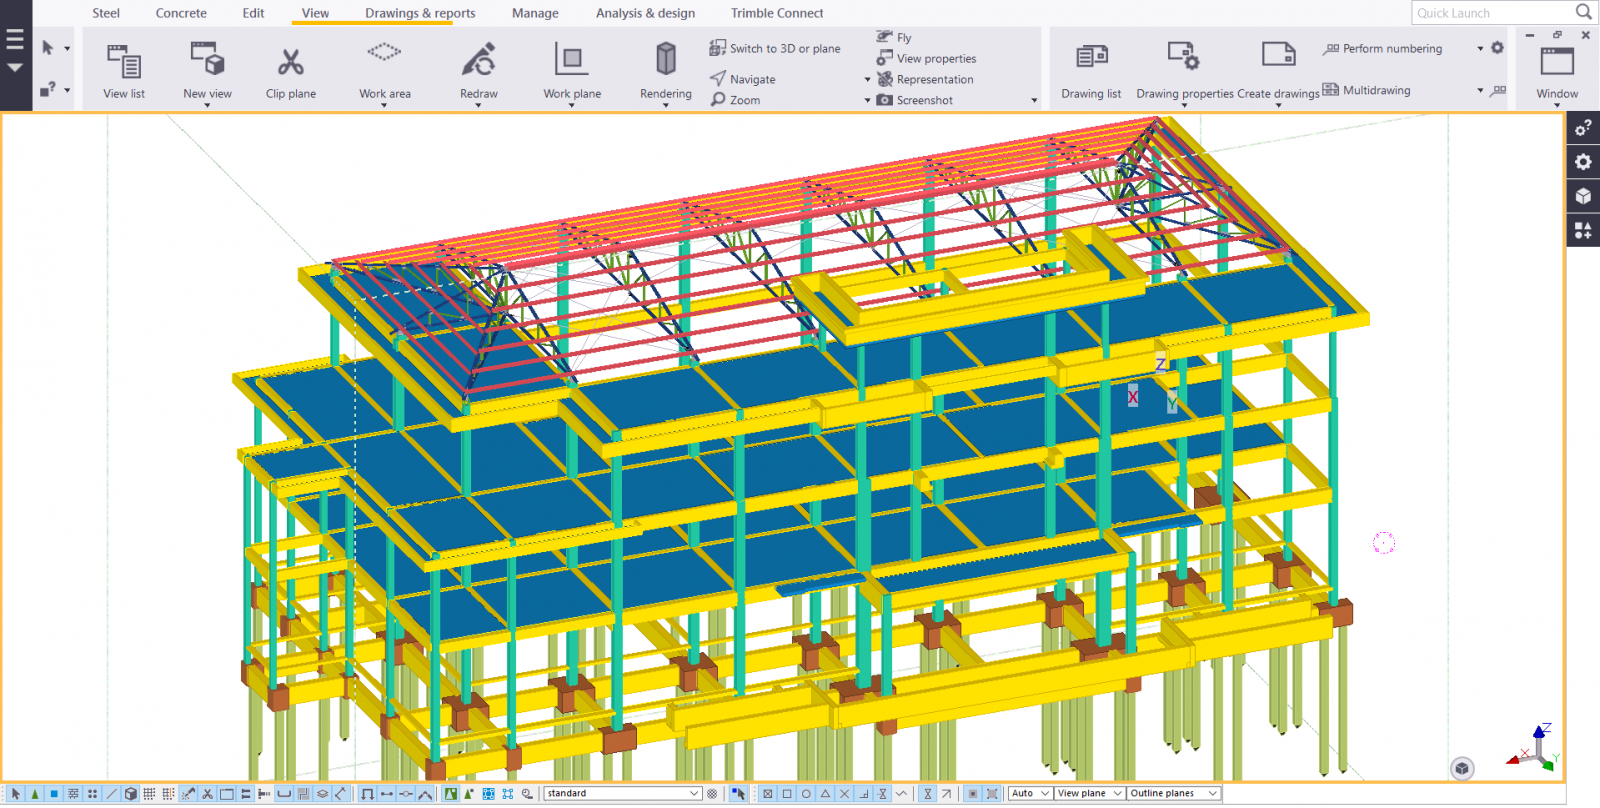
Task: Open the Analysis & design tab
Action: (x=645, y=13)
